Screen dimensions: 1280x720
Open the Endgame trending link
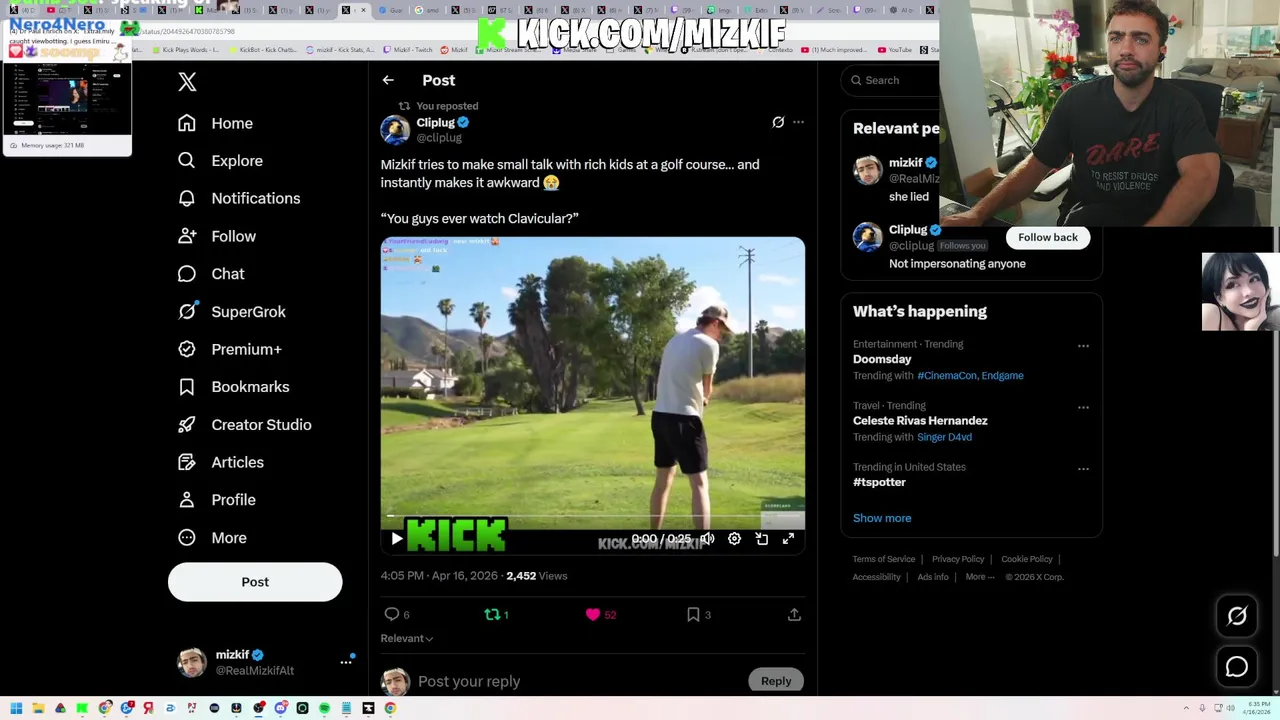click(x=1002, y=375)
